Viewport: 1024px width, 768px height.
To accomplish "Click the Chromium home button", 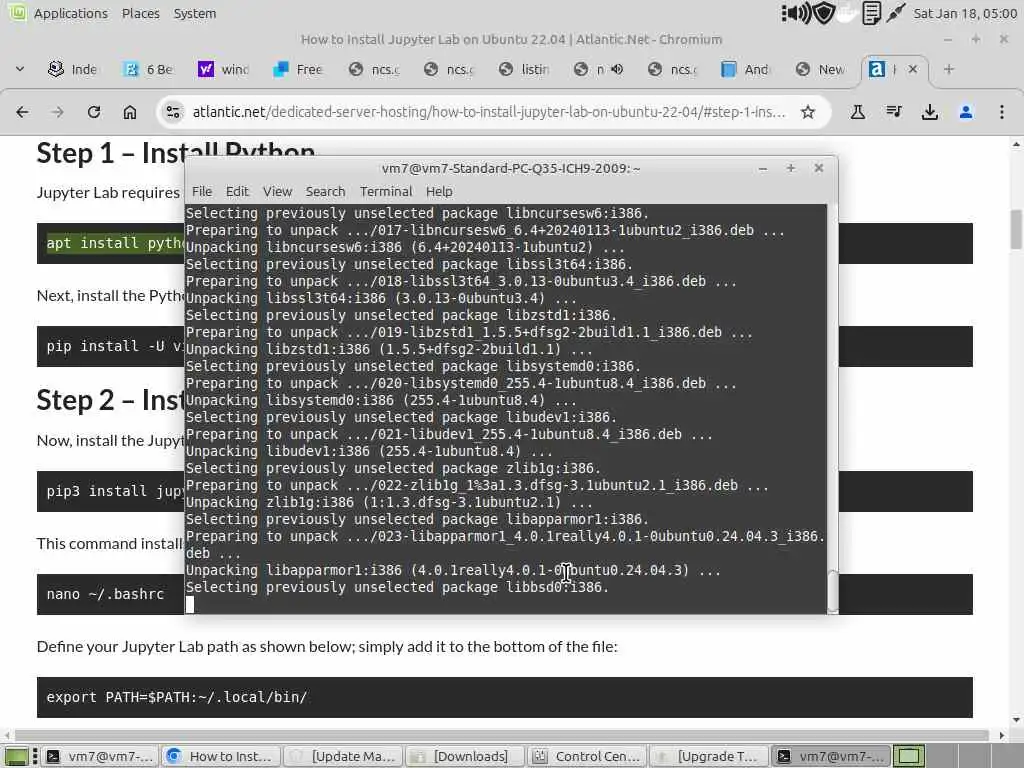I will [x=130, y=112].
